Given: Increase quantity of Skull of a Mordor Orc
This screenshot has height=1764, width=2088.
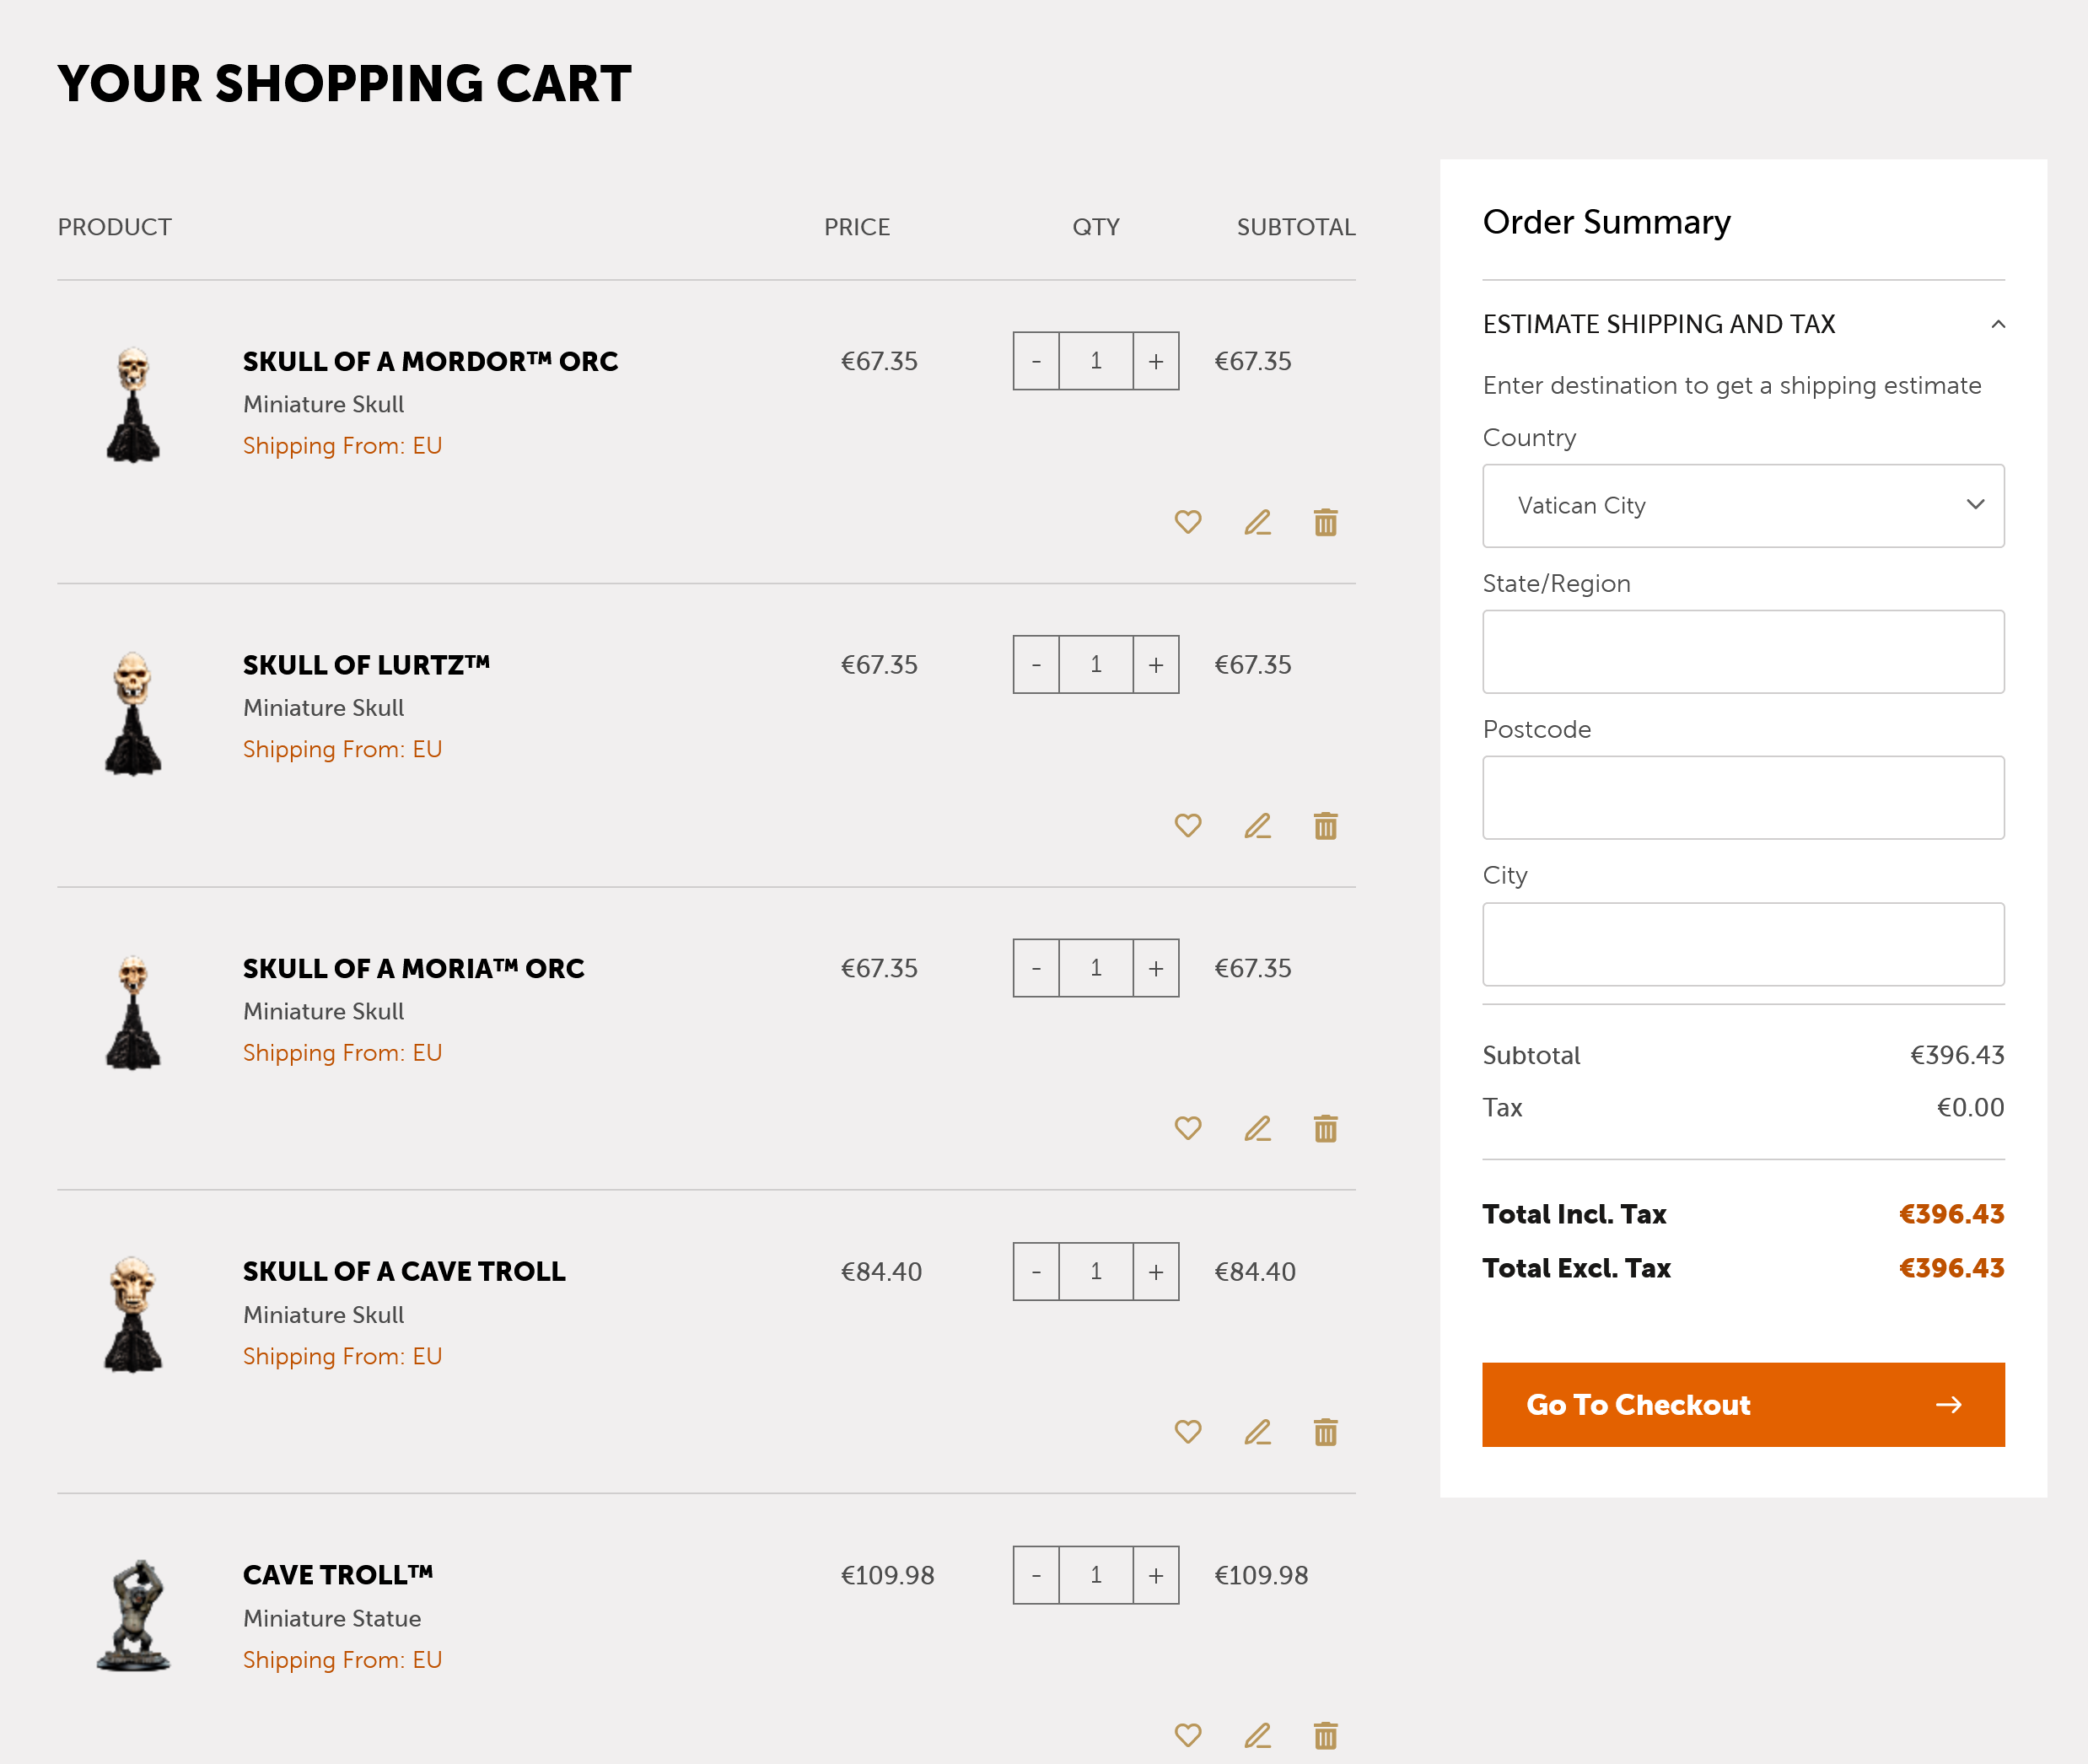Looking at the screenshot, I should click(1155, 361).
